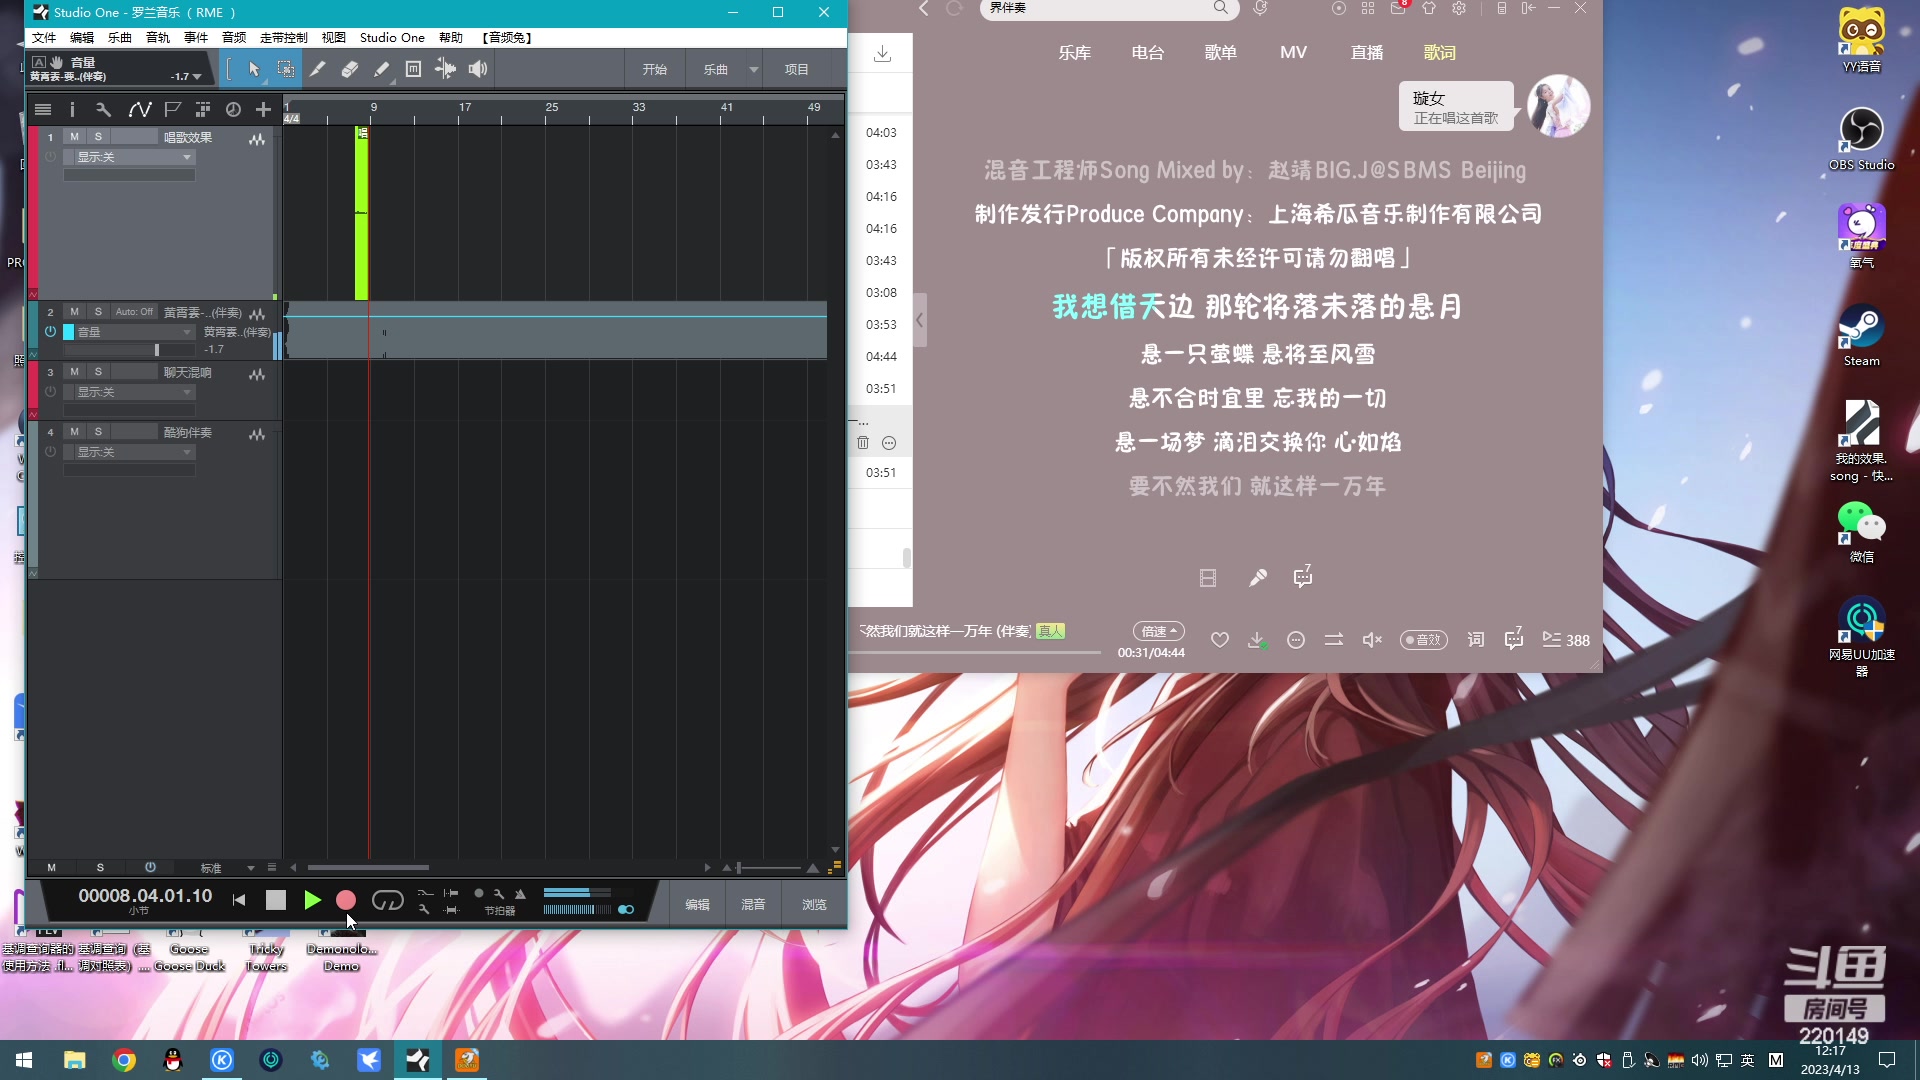Toggle Auto: Off on track 2
Screen dimensions: 1920x1080
(134, 312)
